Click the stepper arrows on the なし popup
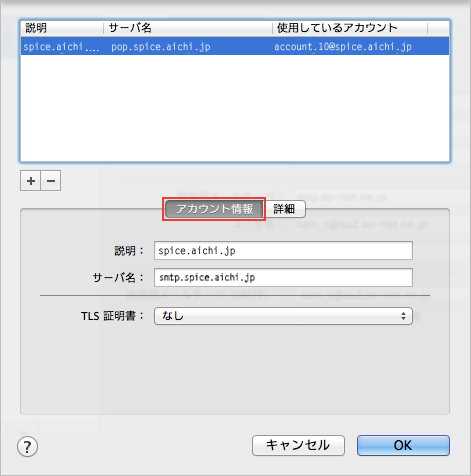 tap(403, 316)
